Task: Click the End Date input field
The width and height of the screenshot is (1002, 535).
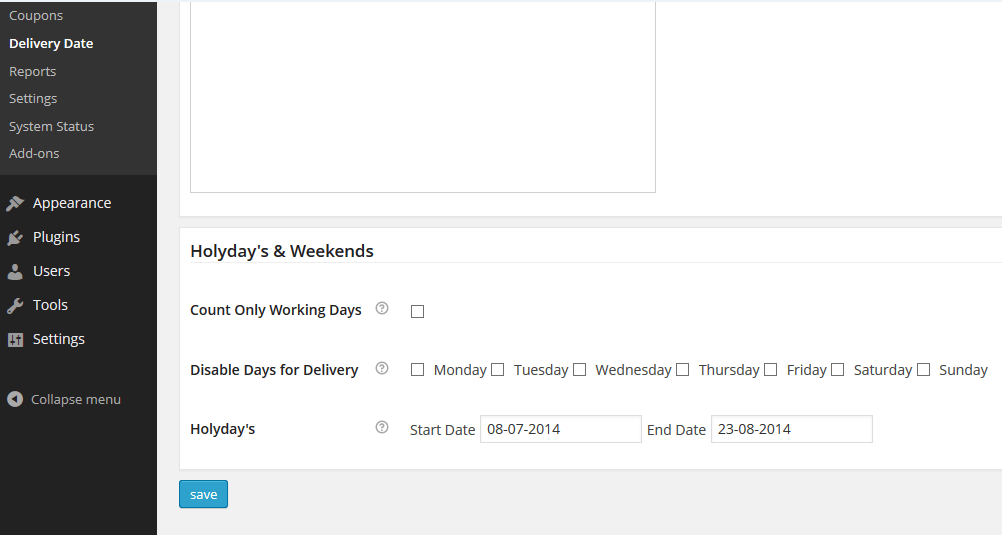Action: 792,429
